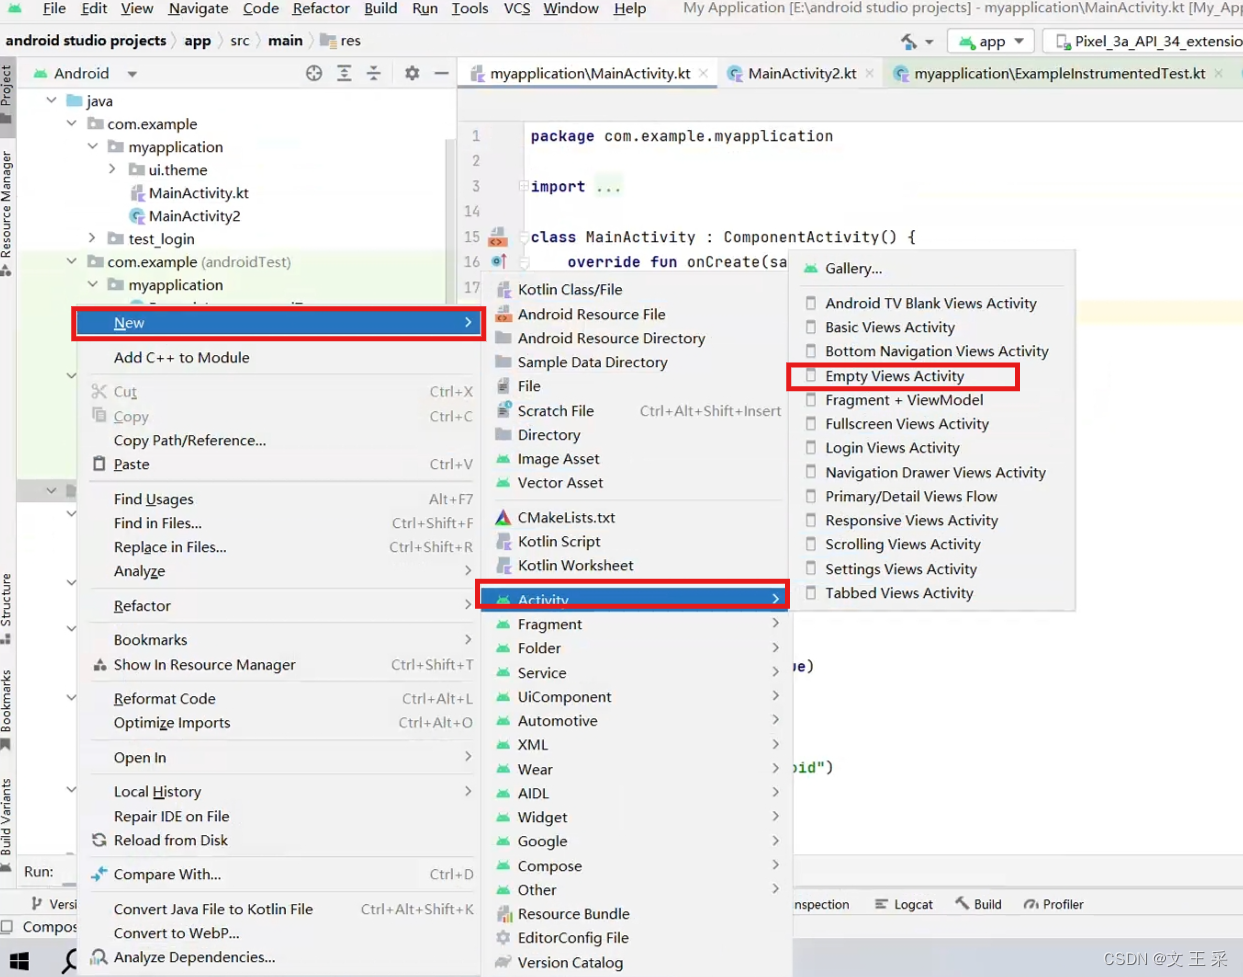This screenshot has width=1243, height=977.
Task: Open the Refactor menu
Action: tap(321, 8)
